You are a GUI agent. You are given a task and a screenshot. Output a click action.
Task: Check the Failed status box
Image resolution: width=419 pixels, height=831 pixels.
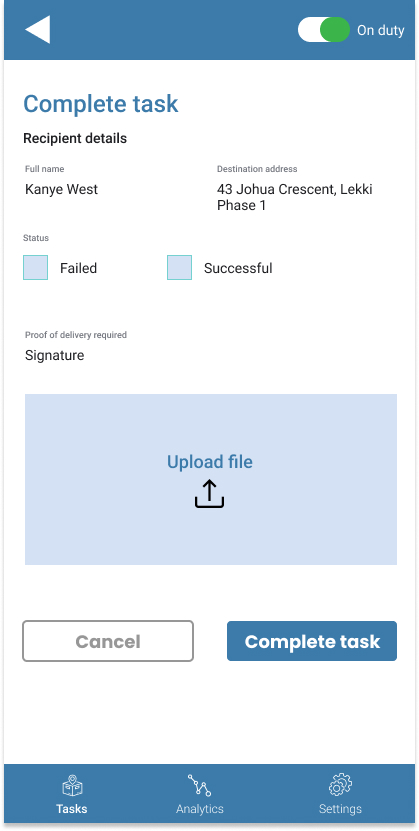[35, 268]
